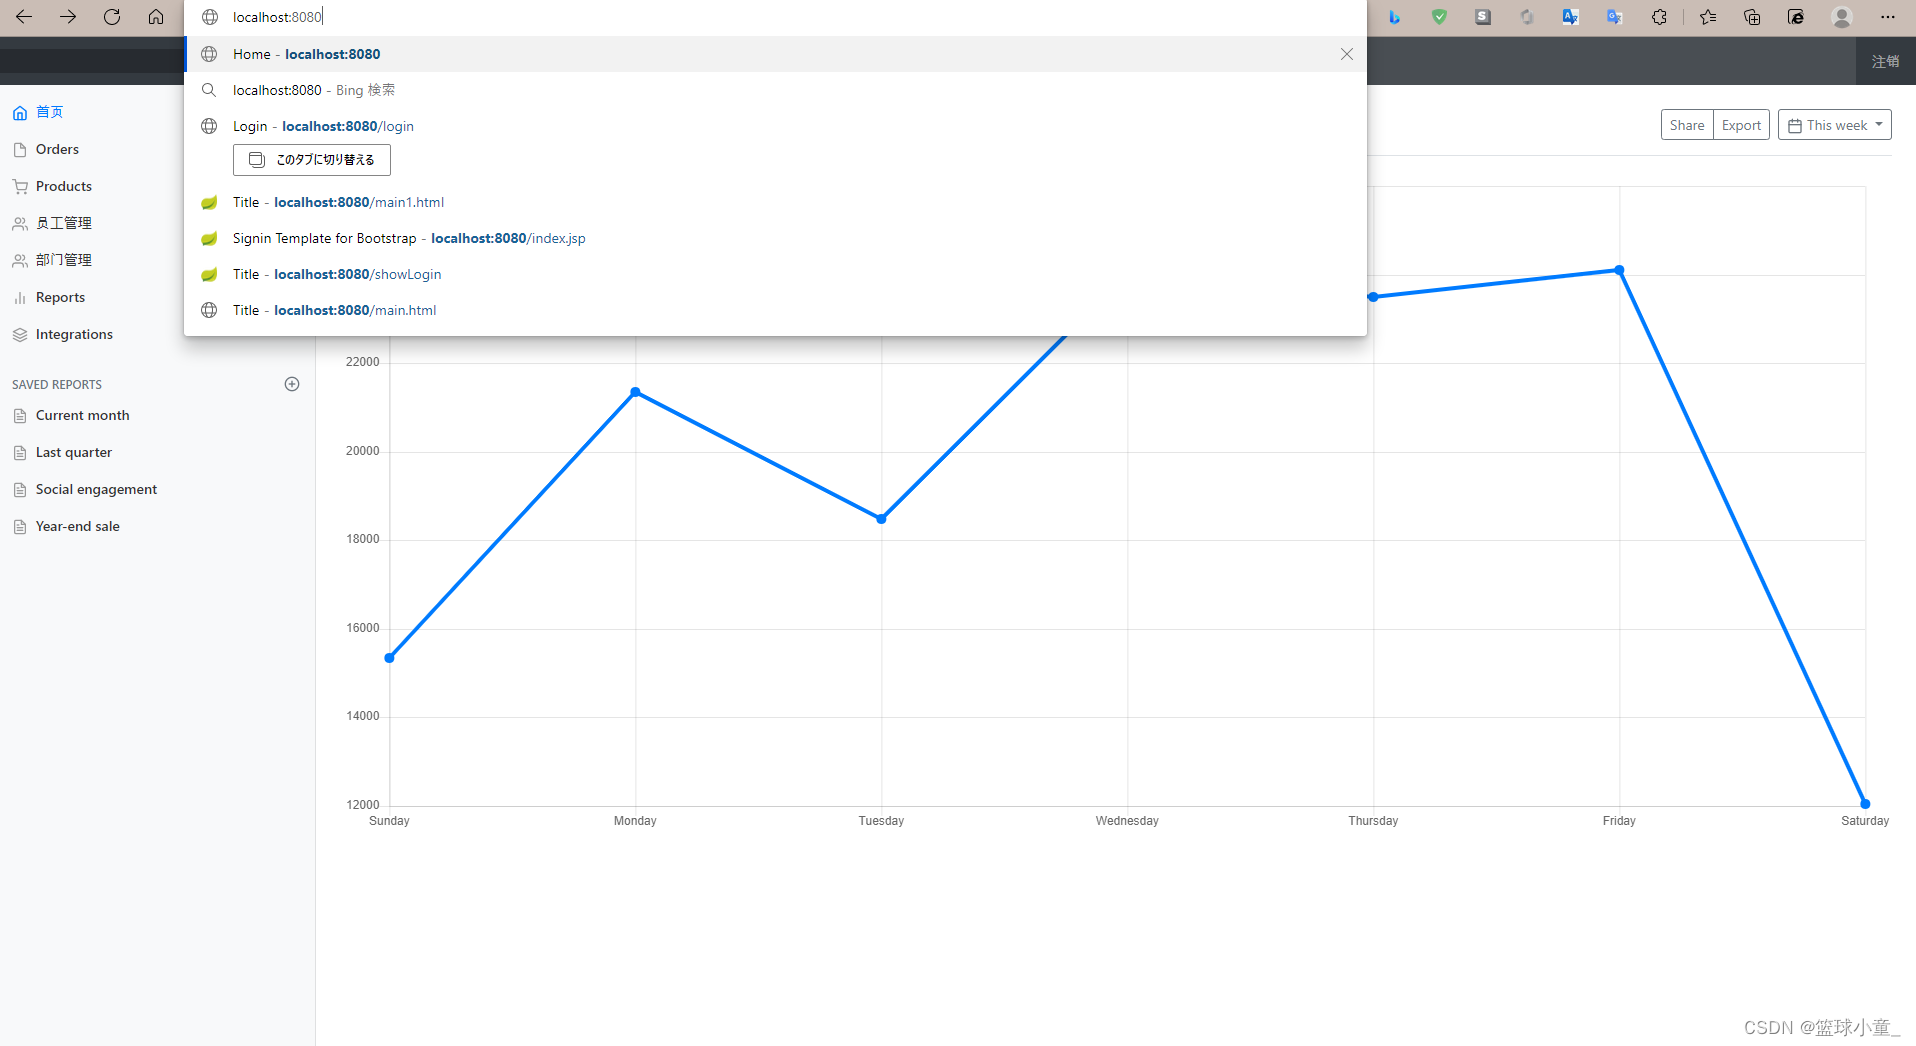
Task: Open the green shield AdGuard extension
Action: point(1439,17)
